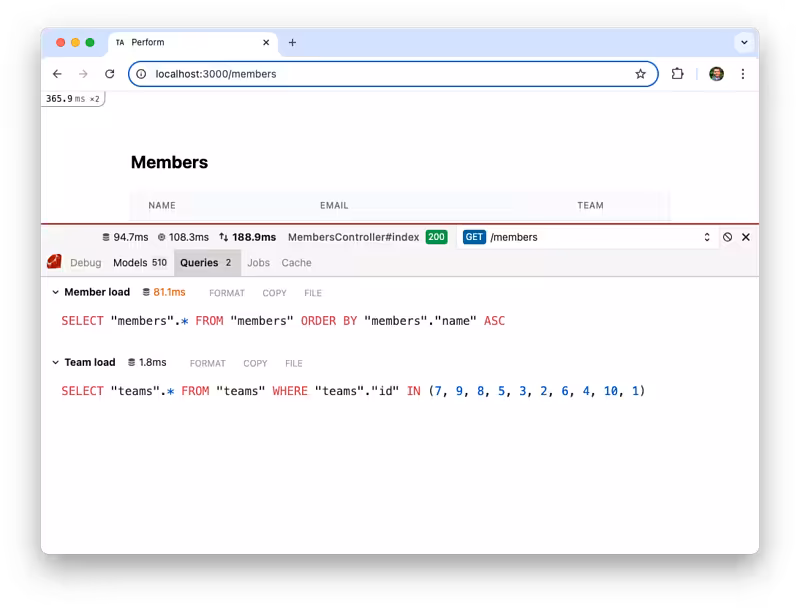Click the TEAM column header

tap(590, 206)
